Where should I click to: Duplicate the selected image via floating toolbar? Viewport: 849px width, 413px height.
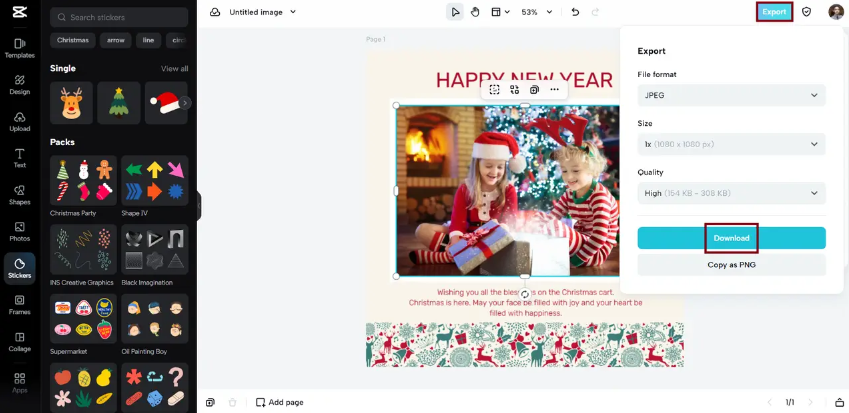534,90
